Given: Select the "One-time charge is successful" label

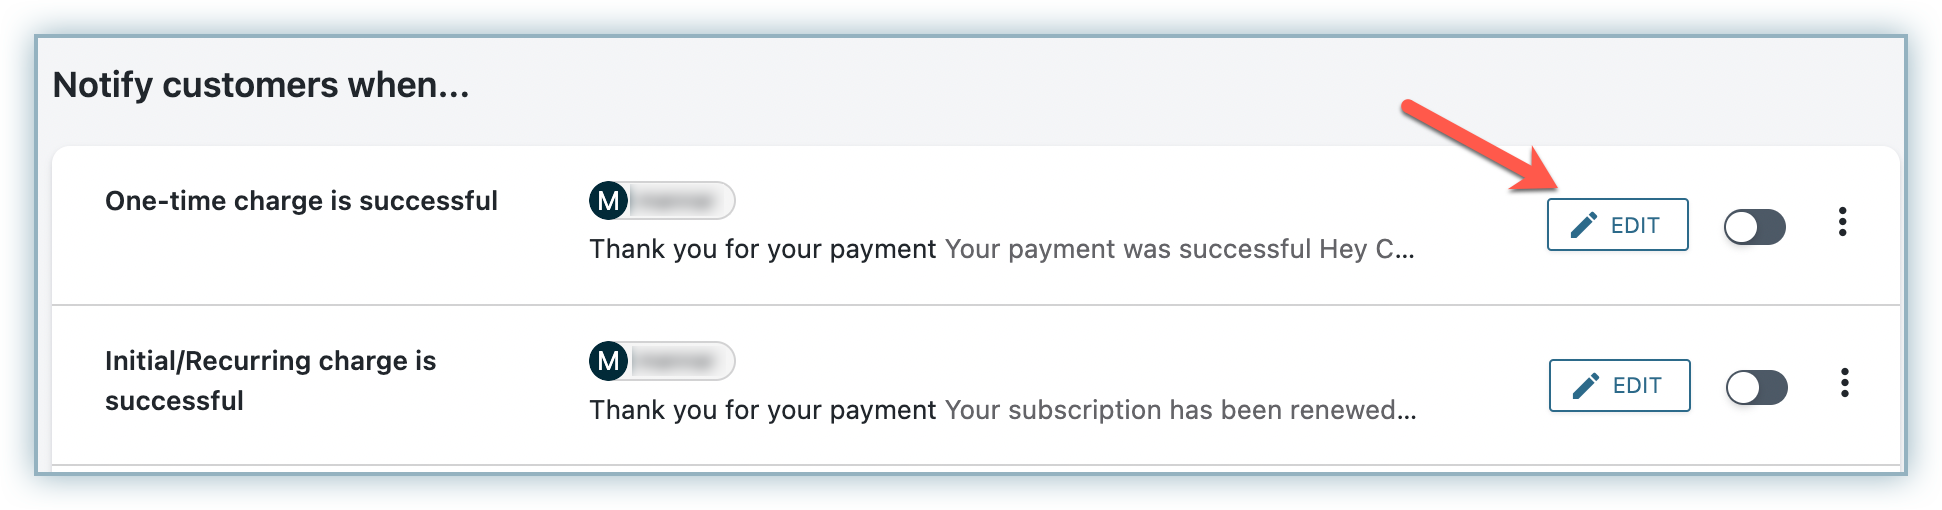Looking at the screenshot, I should pyautogui.click(x=301, y=201).
